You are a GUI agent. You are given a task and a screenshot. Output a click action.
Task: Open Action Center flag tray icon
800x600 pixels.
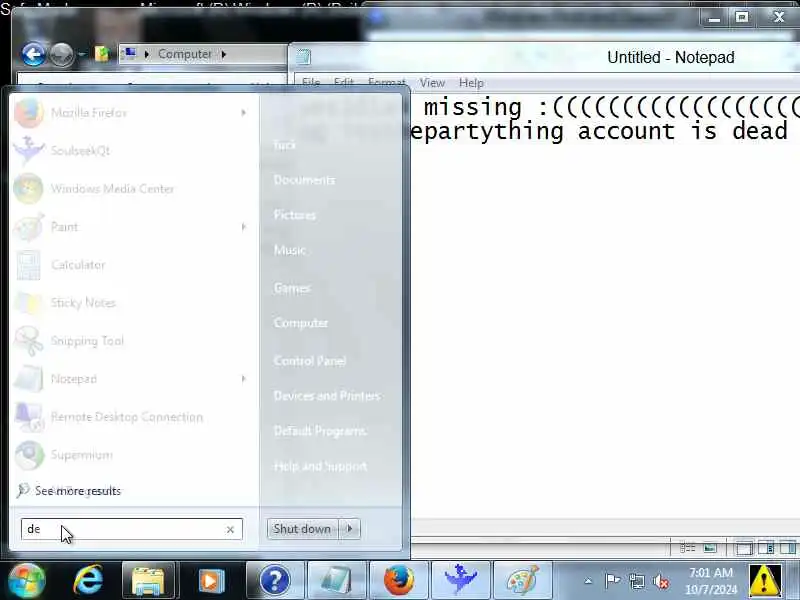coord(612,581)
